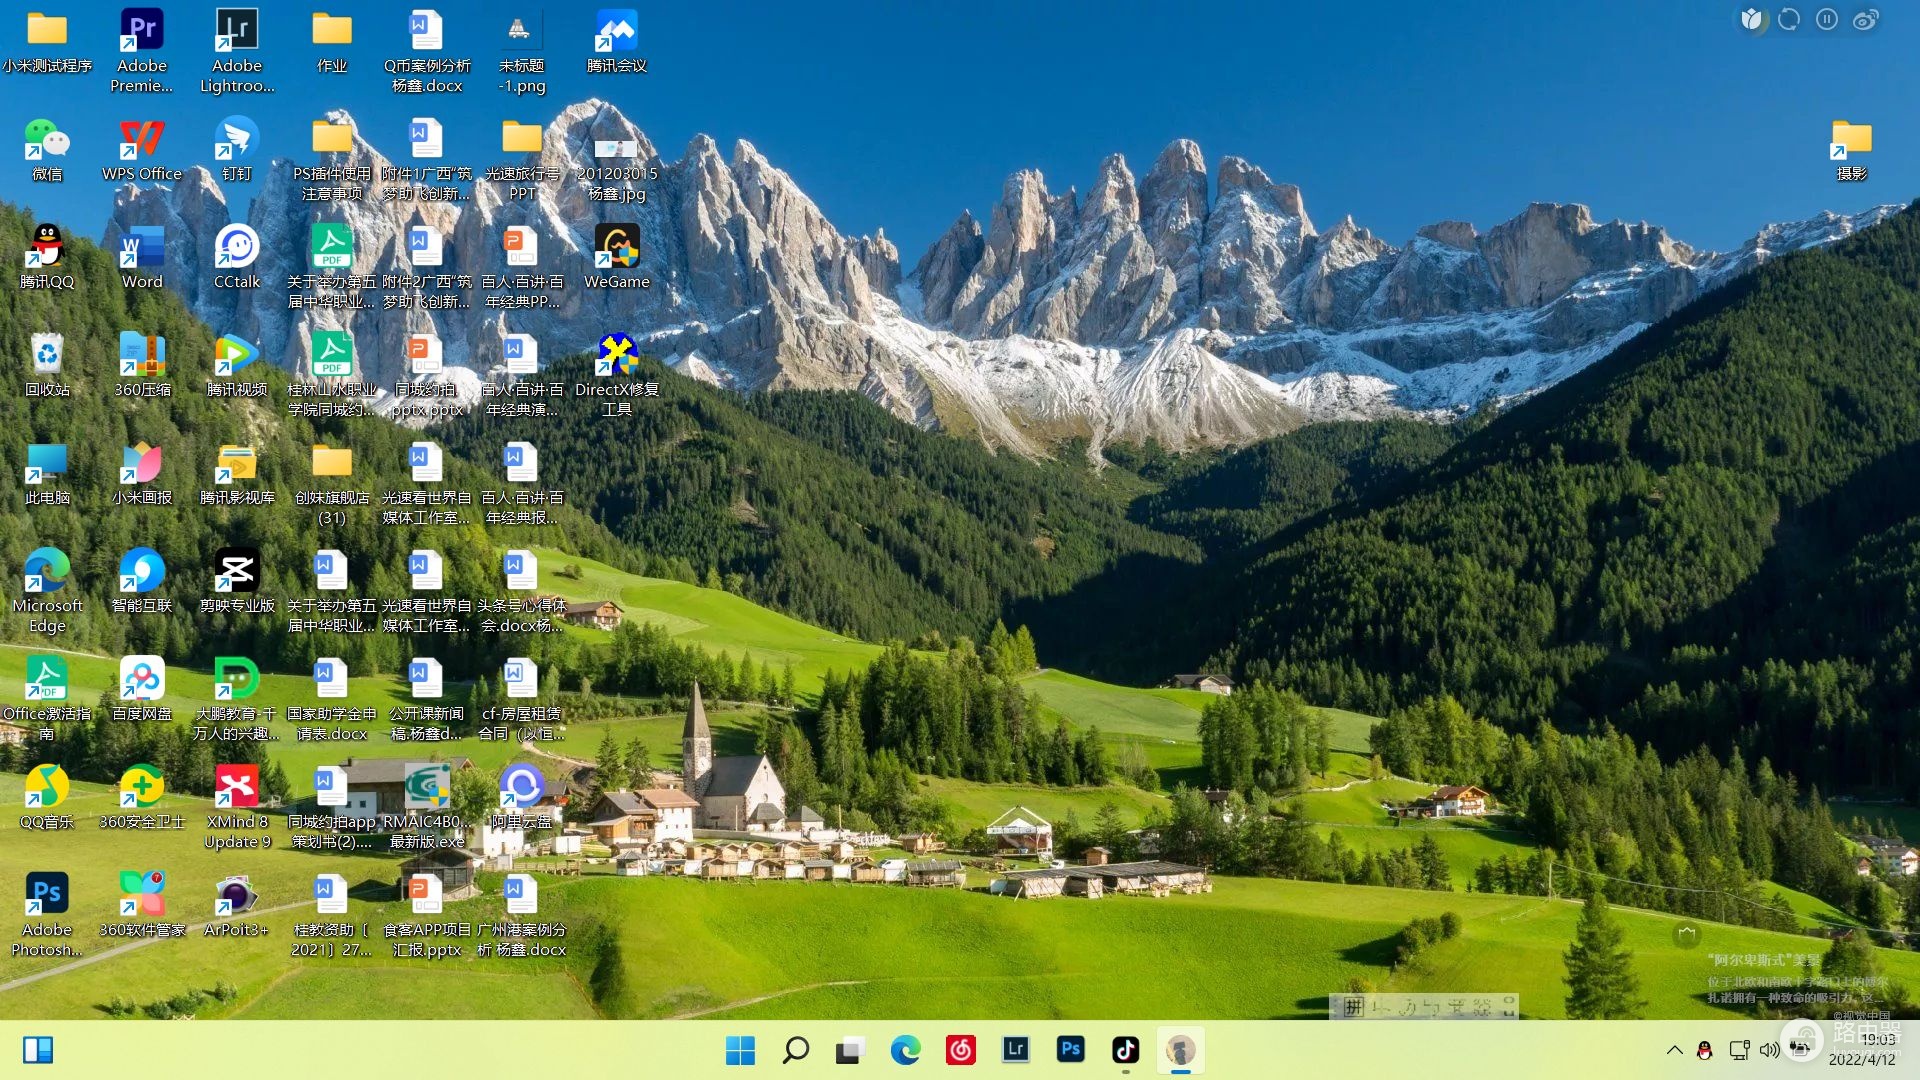Viewport: 1920px width, 1080px height.
Task: Open 小米画报 desktop shortcut
Action: click(x=142, y=474)
